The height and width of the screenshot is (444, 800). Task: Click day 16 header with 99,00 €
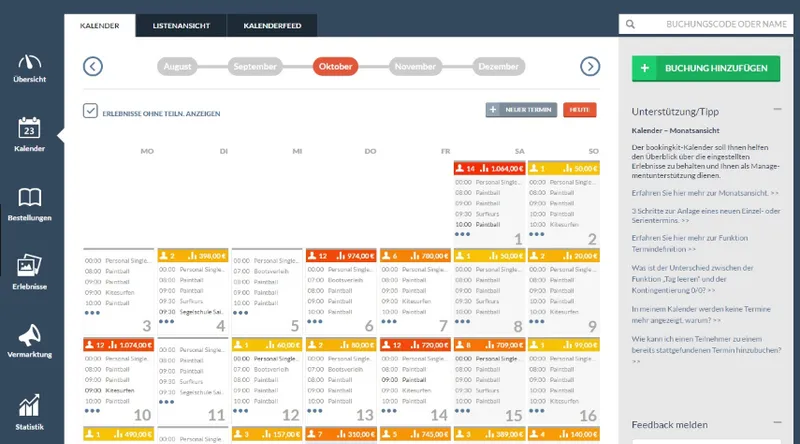tap(564, 344)
